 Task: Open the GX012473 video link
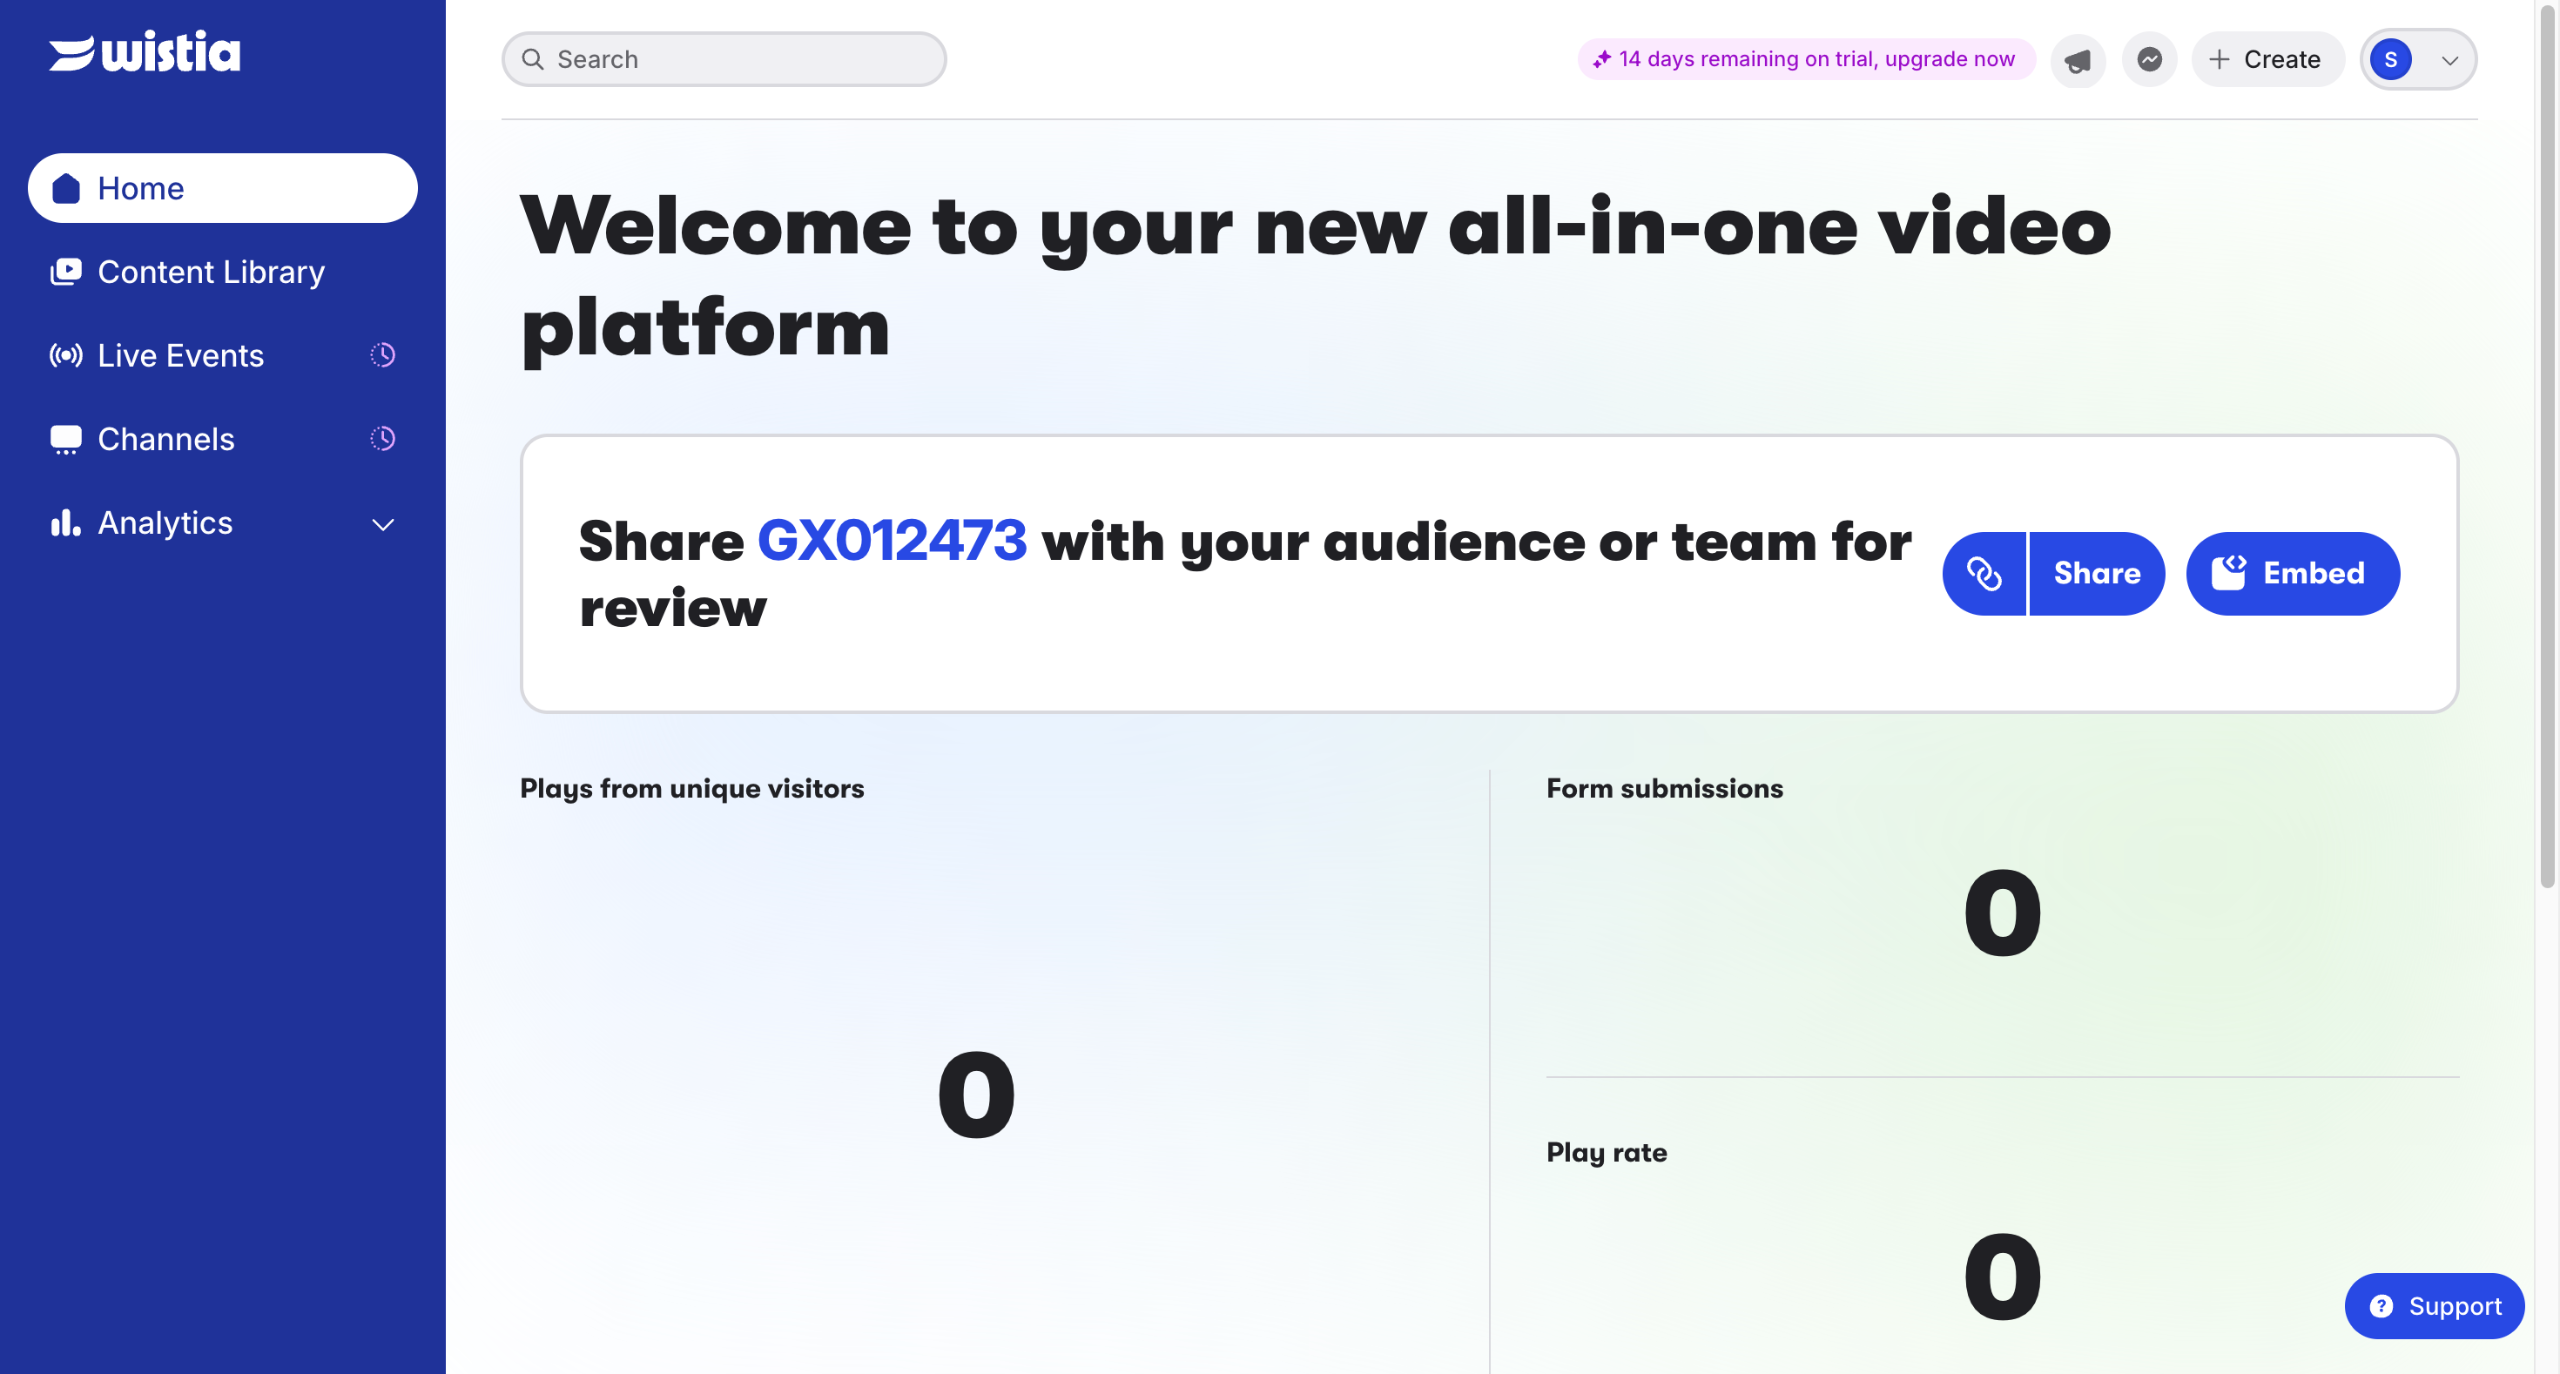(x=891, y=541)
